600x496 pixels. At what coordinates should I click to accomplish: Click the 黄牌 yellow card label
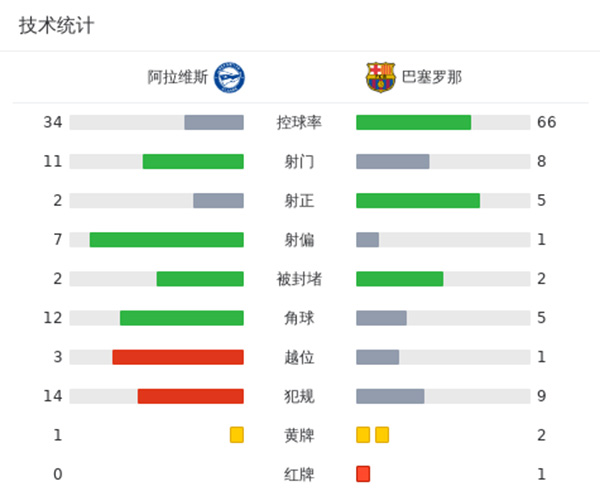point(300,435)
